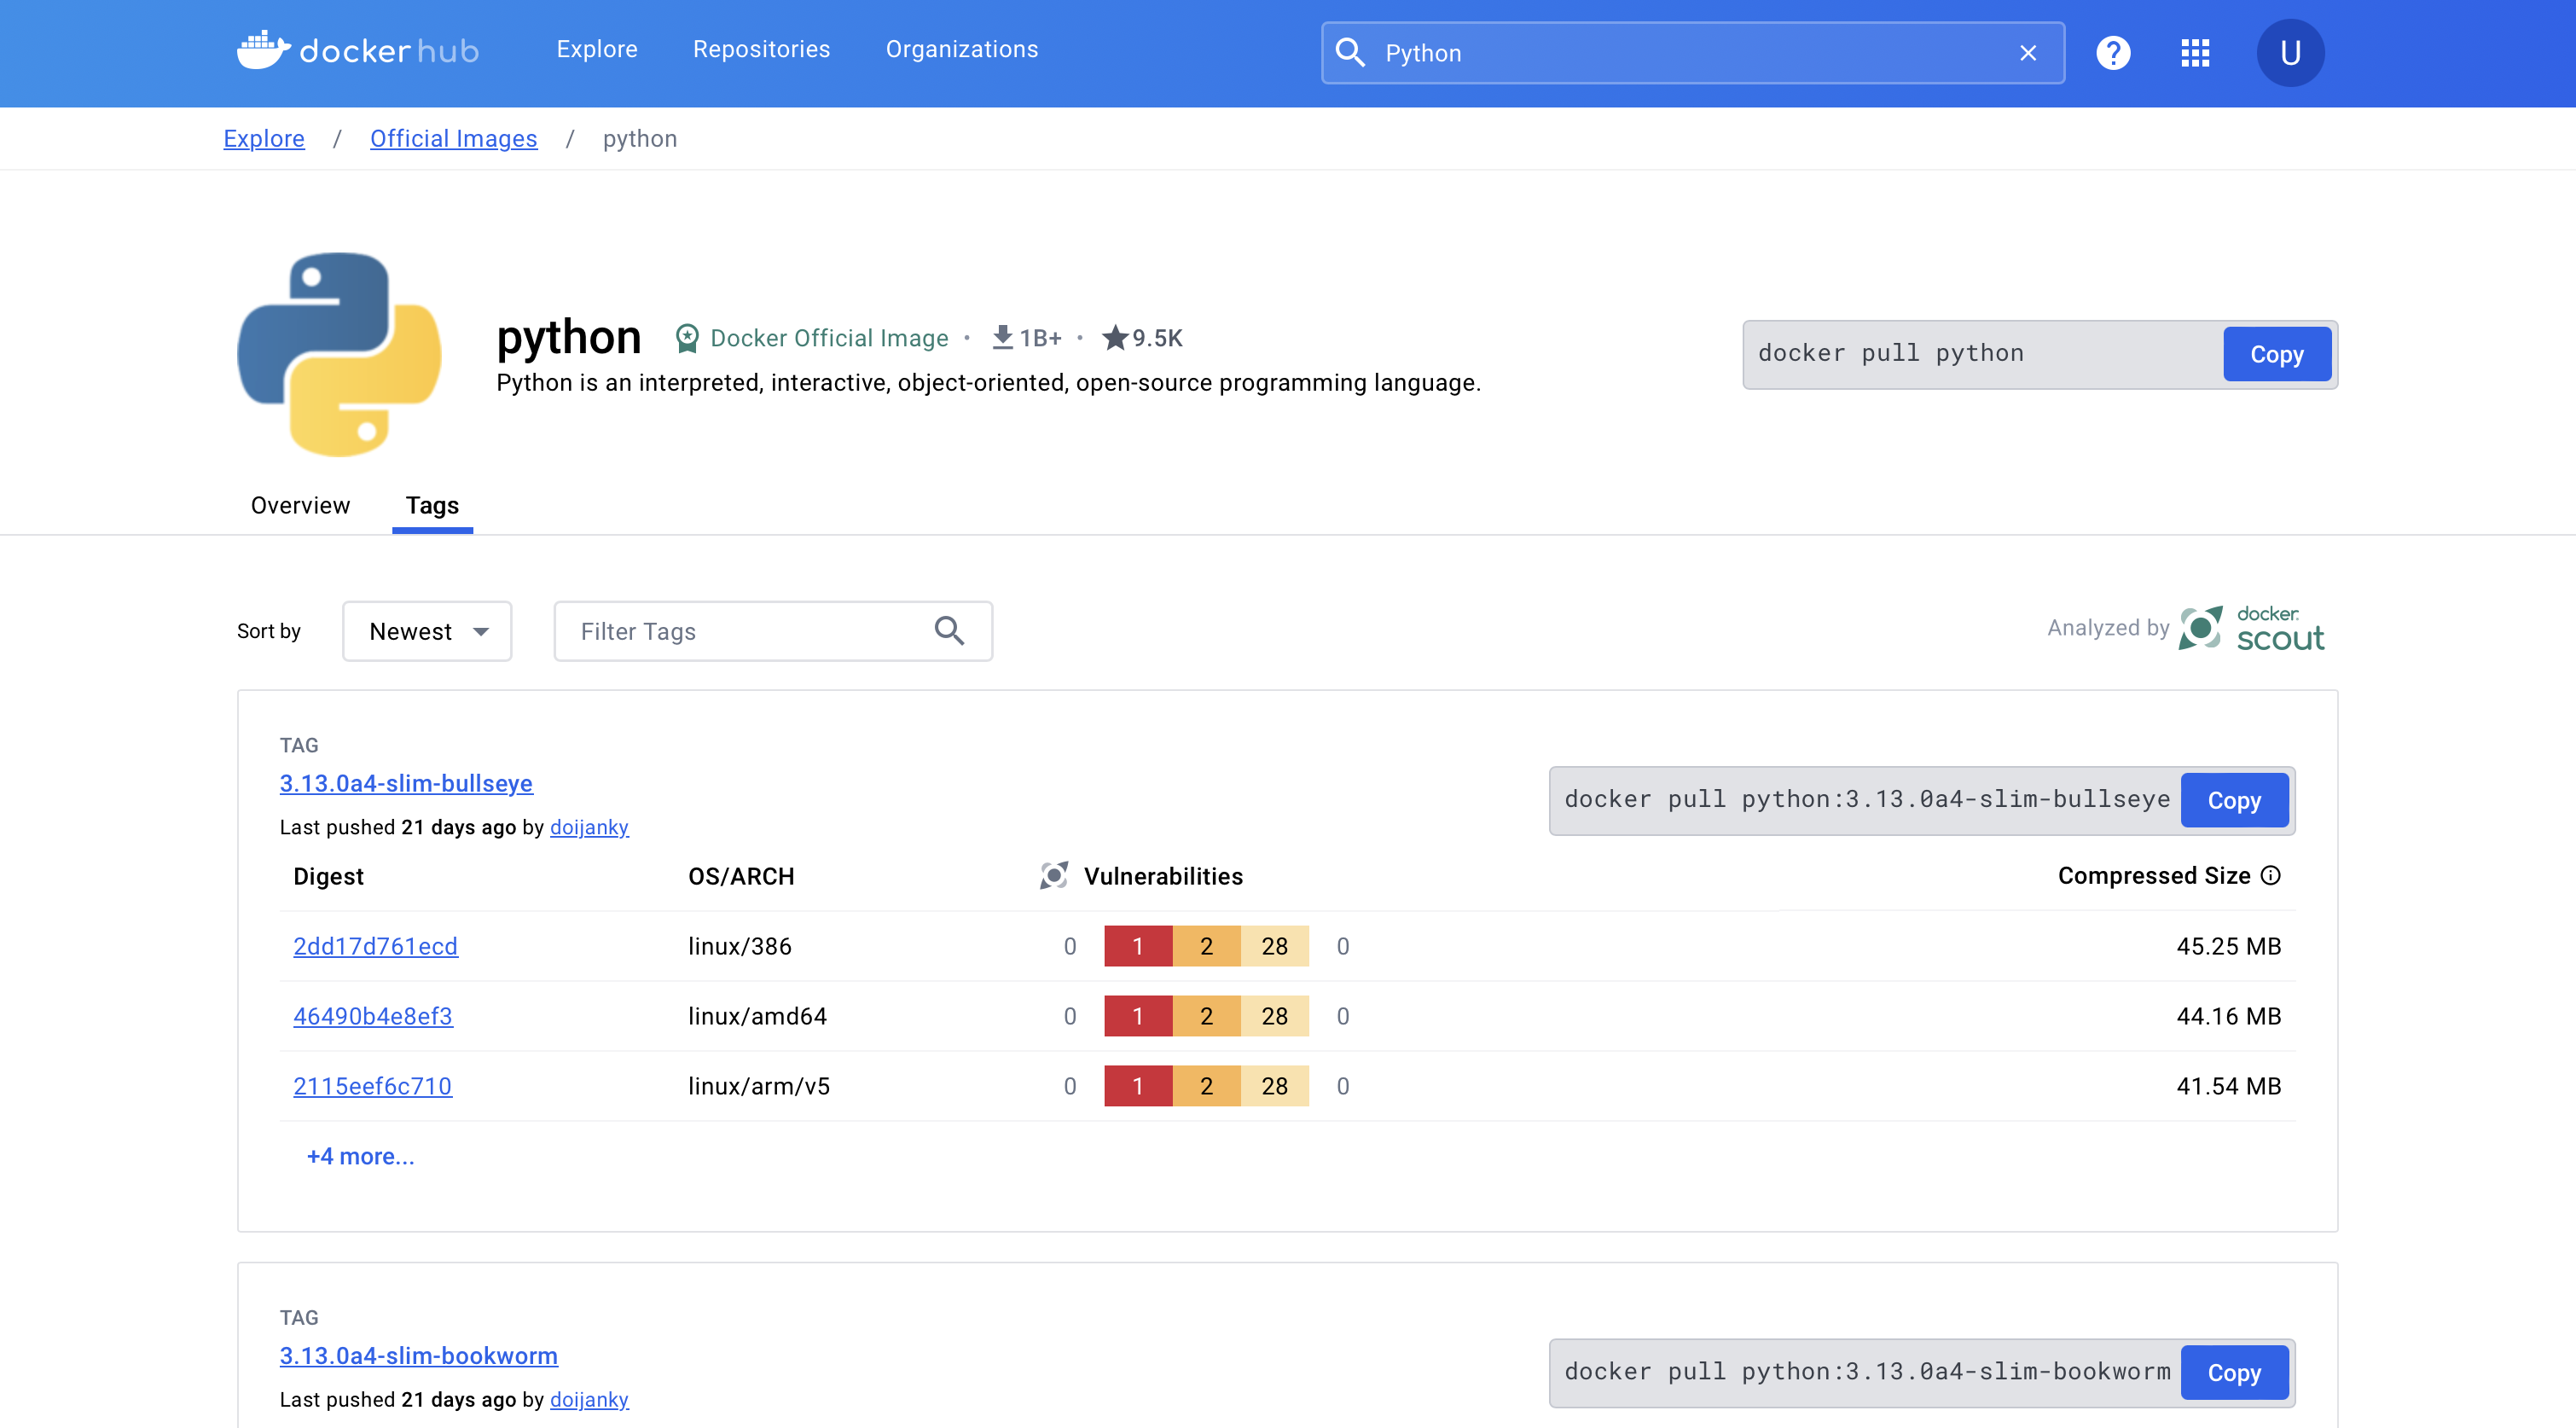Click the orange medium box for linux/386
The height and width of the screenshot is (1428, 2576).
[1206, 946]
